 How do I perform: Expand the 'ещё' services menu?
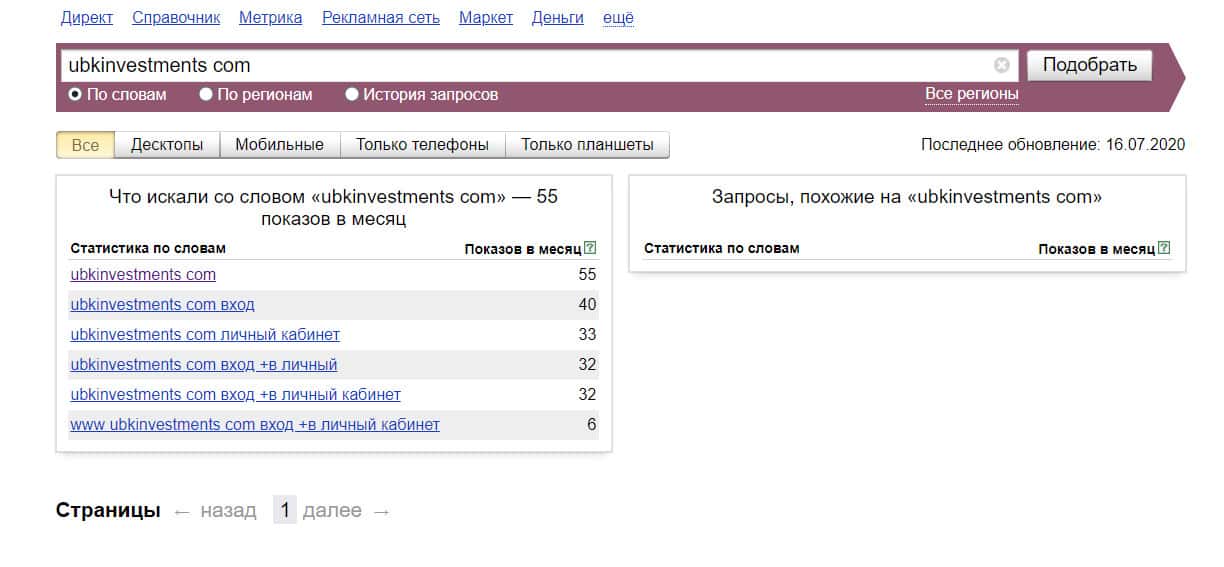618,18
